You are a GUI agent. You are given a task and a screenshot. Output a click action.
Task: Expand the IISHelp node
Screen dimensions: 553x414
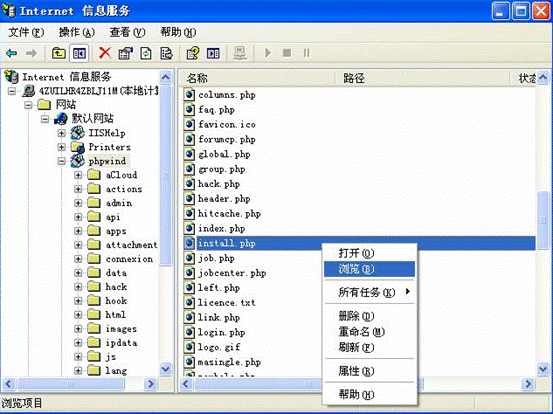pos(61,133)
